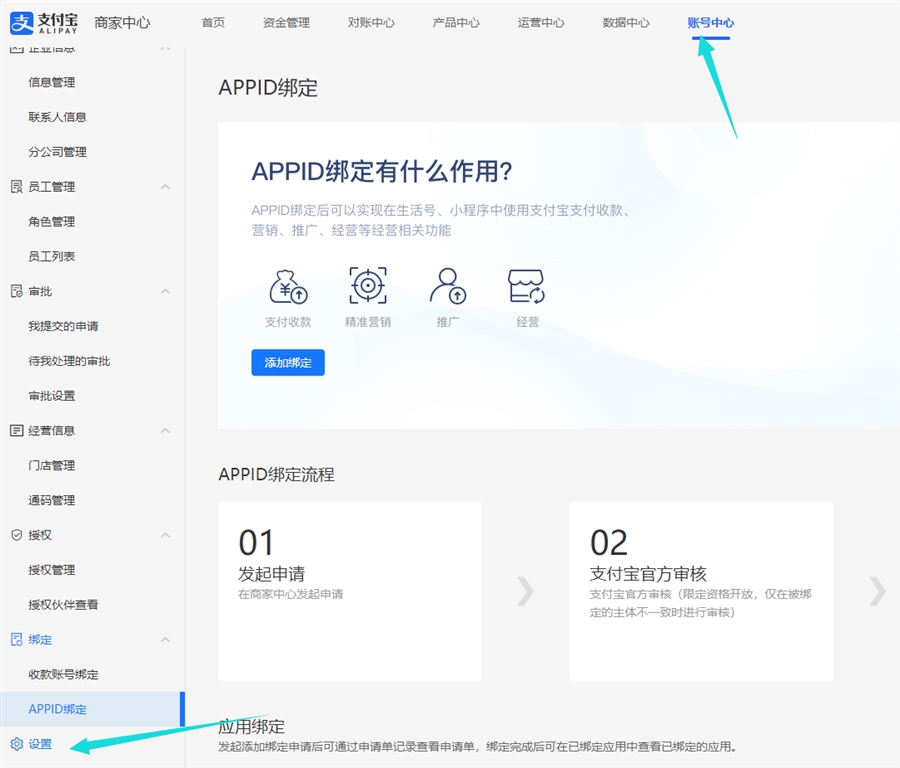This screenshot has width=900, height=768.
Task: Open 分公司管理 in the sidebar
Action: click(x=57, y=152)
